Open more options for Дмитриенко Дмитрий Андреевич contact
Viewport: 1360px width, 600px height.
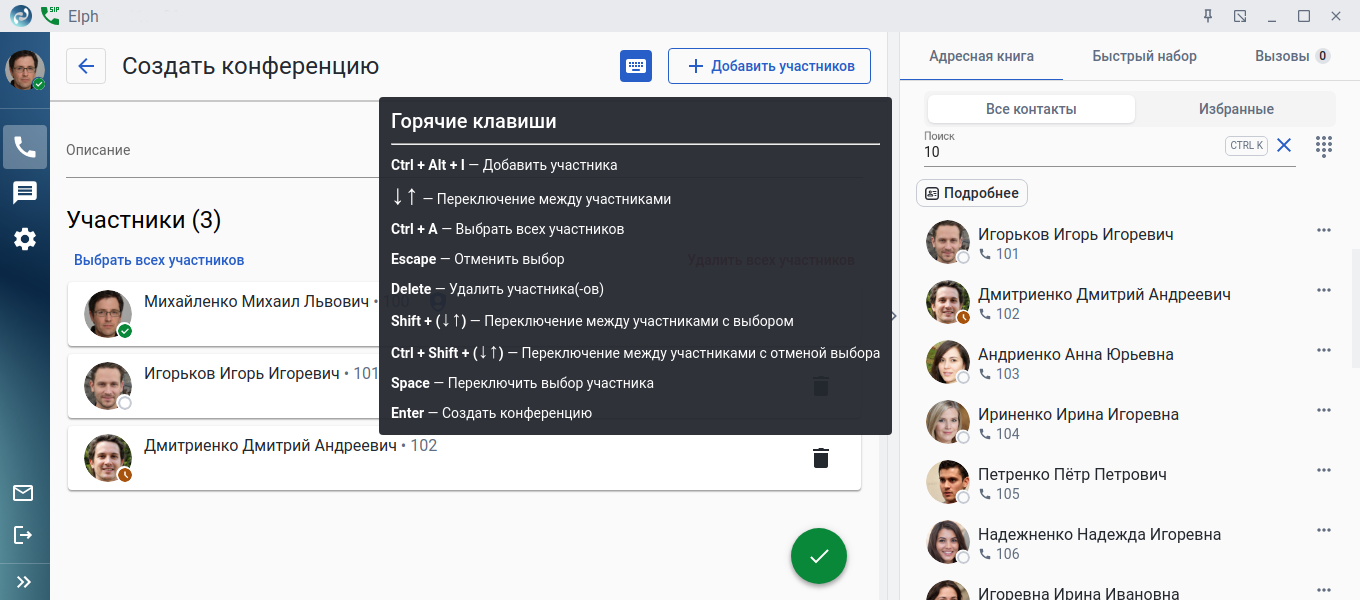pos(1324,291)
